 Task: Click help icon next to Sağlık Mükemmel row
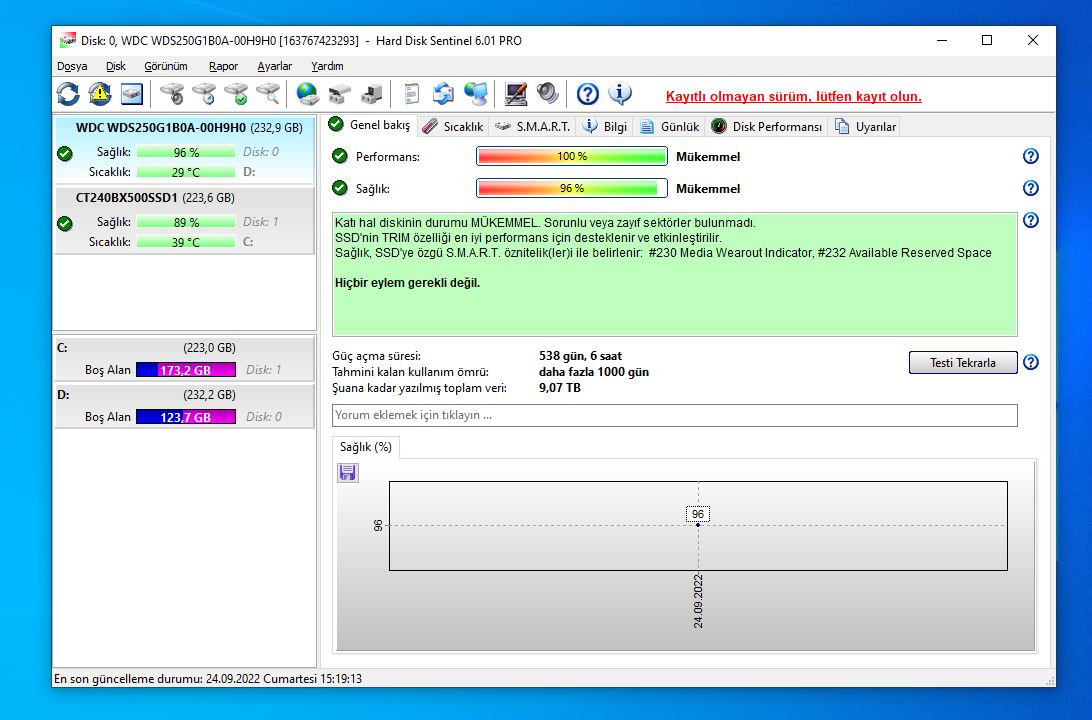(1031, 188)
